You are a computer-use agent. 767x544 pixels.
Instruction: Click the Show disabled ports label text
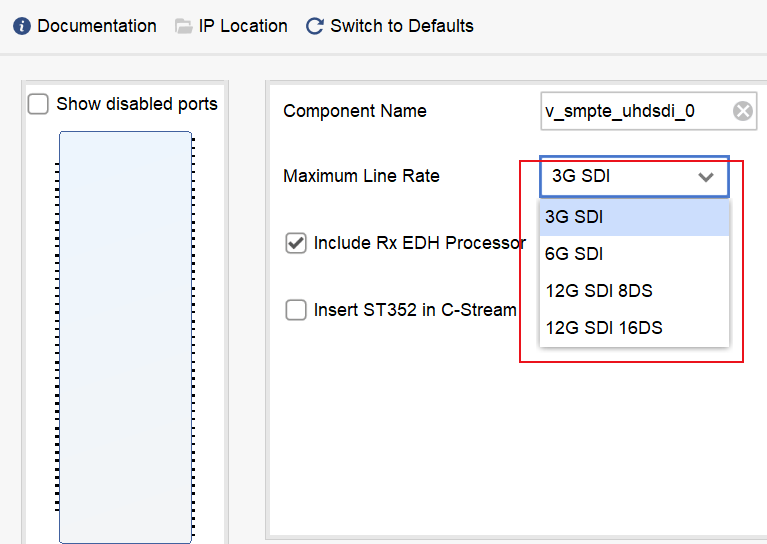tap(137, 104)
